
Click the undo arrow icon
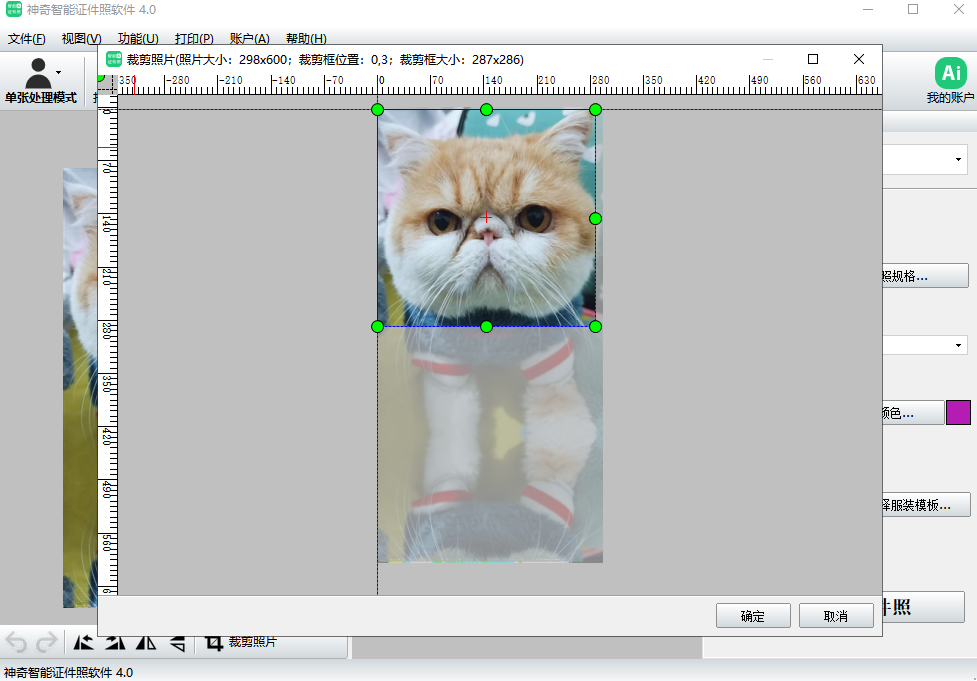16,643
